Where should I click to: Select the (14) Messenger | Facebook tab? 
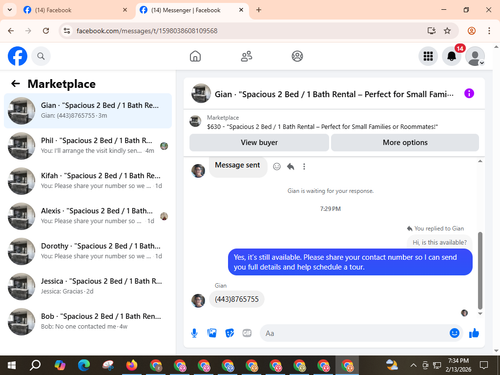click(x=192, y=10)
